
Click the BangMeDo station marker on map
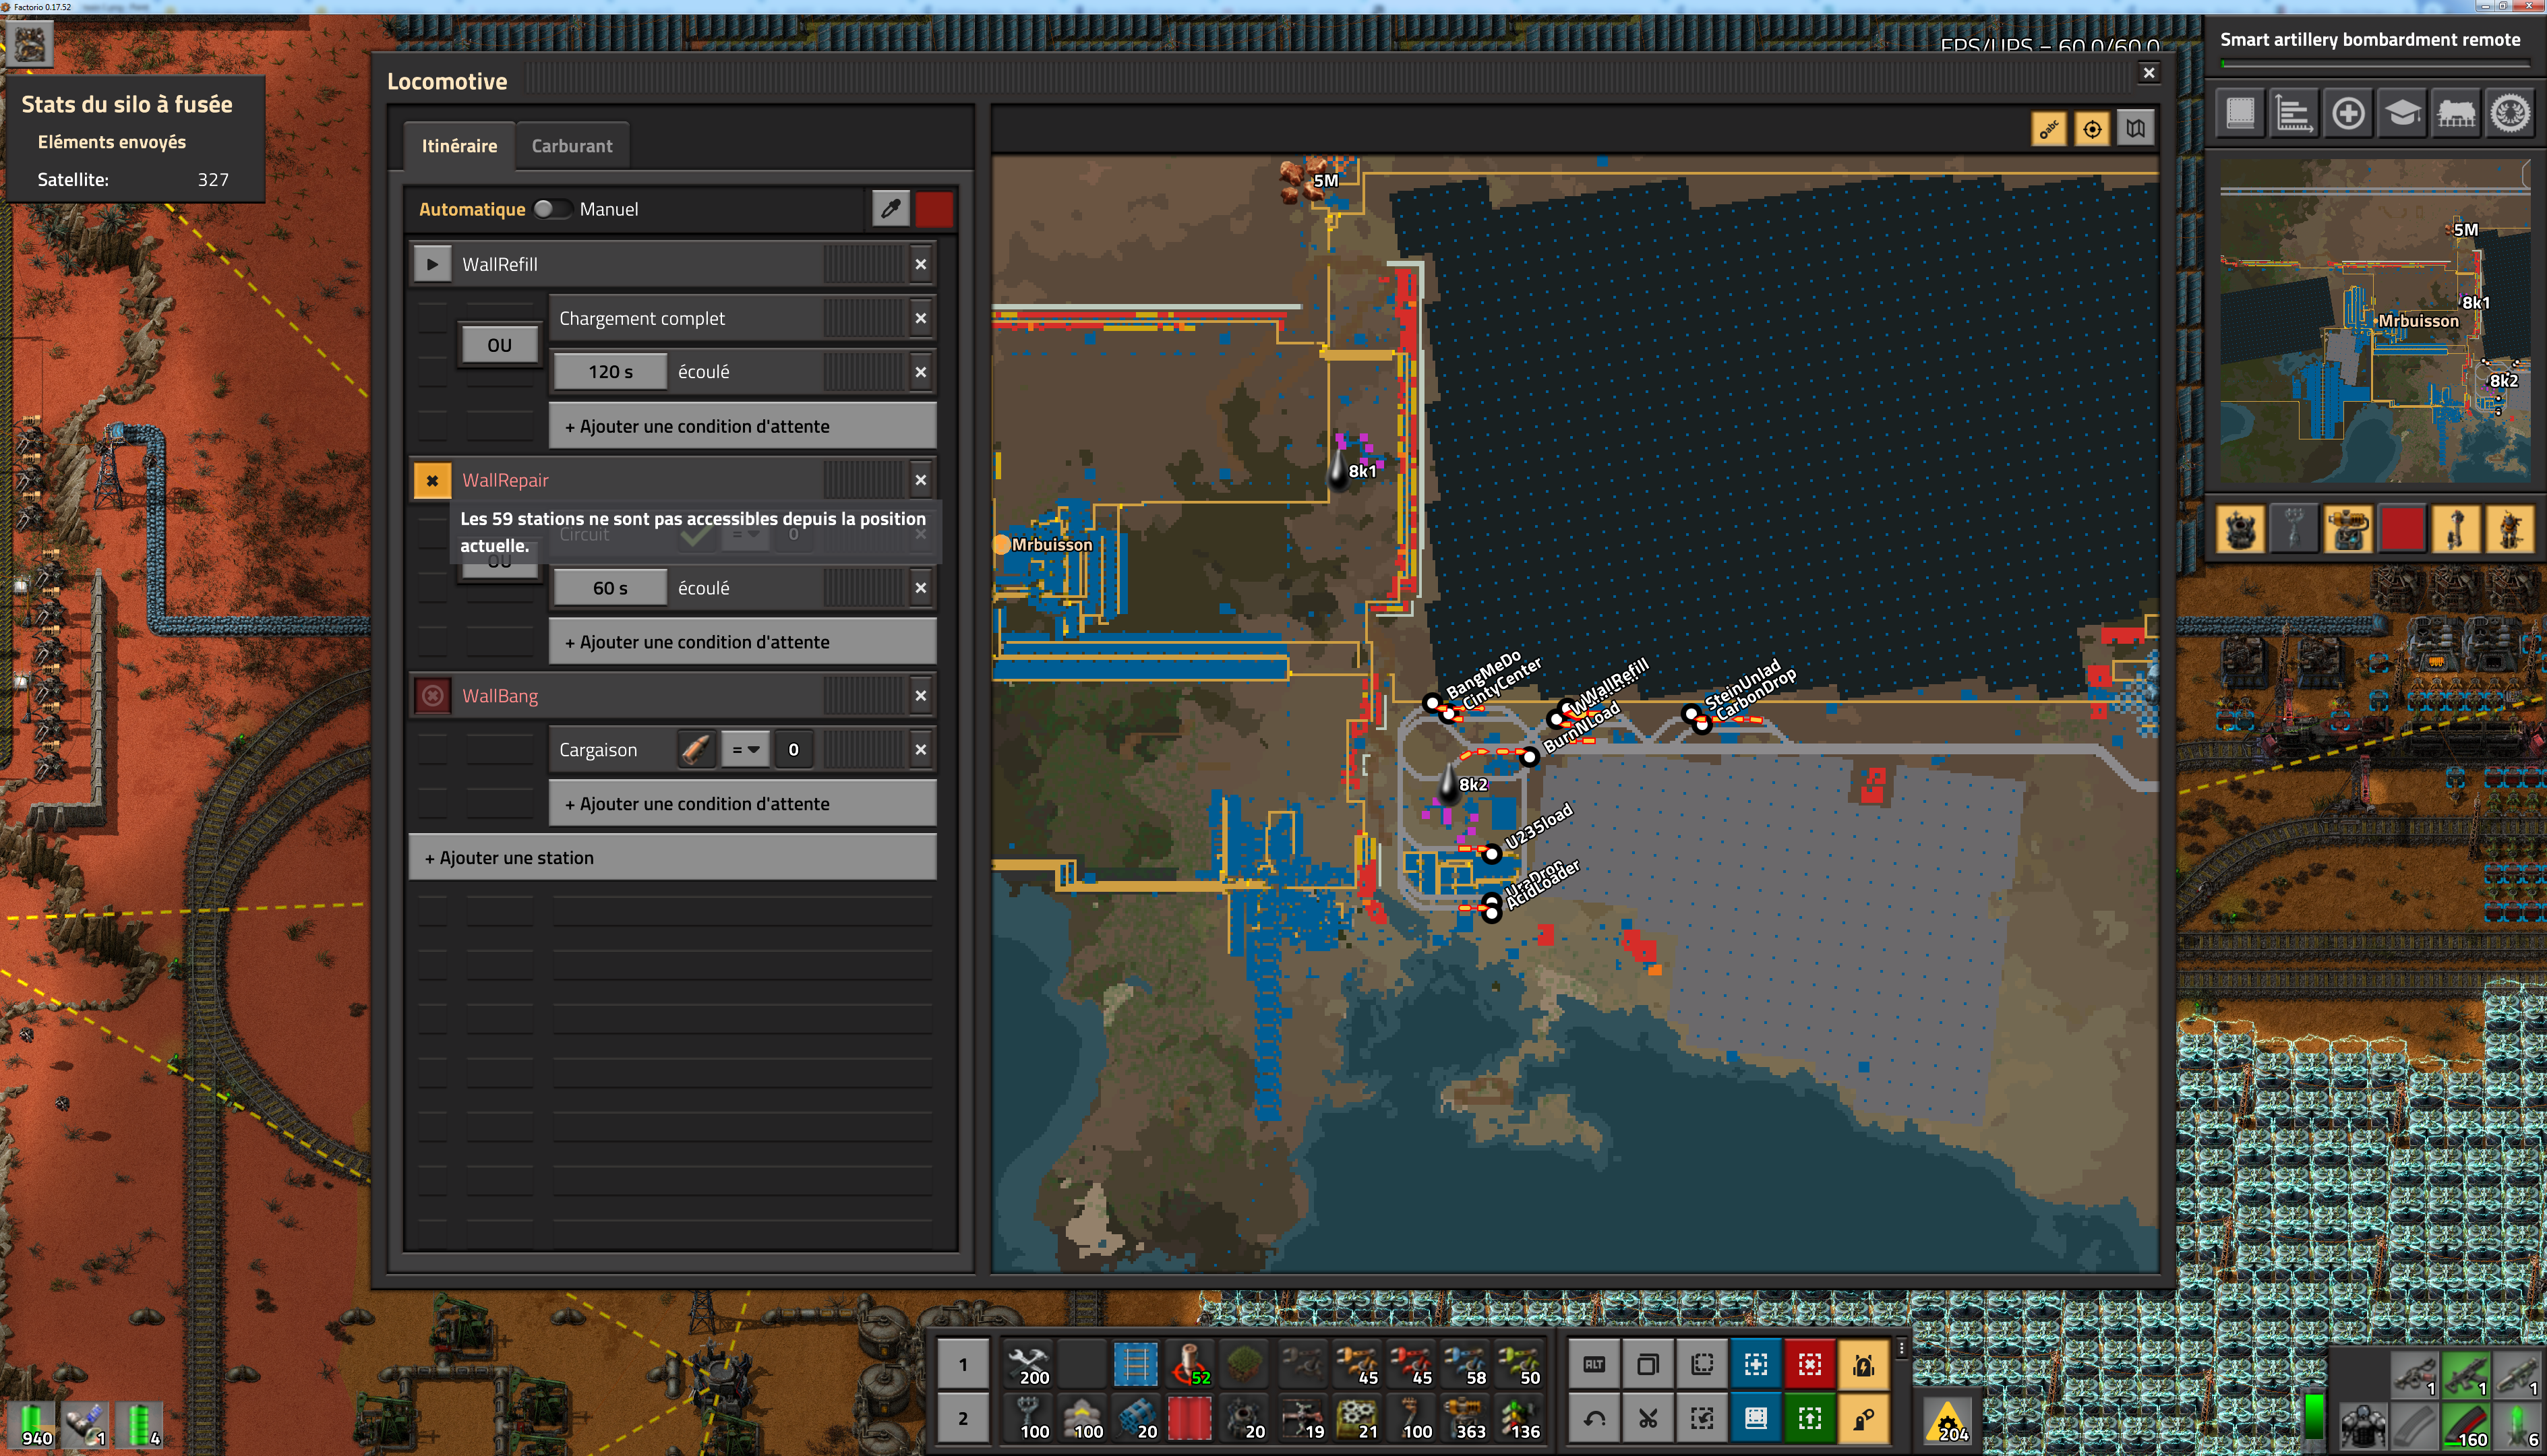pyautogui.click(x=1432, y=703)
